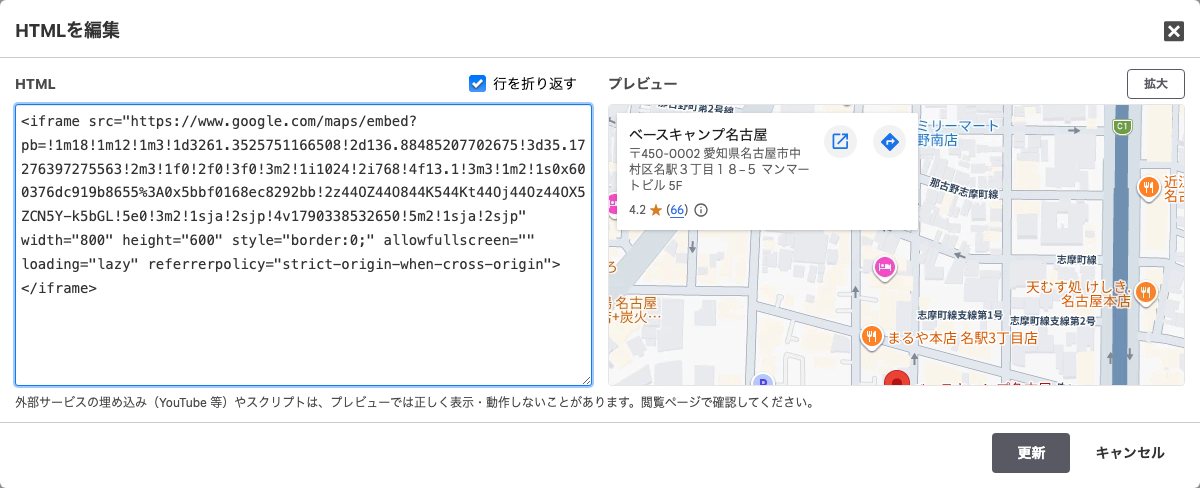
Task: Select まるや本店 restaurant fork-knife marker
Action: pyautogui.click(x=872, y=337)
